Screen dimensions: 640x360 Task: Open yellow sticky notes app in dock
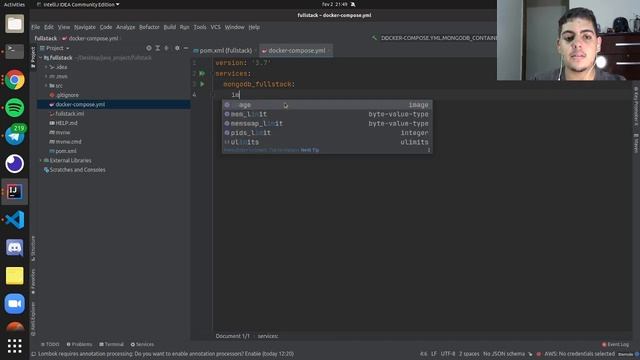pyautogui.click(x=15, y=276)
